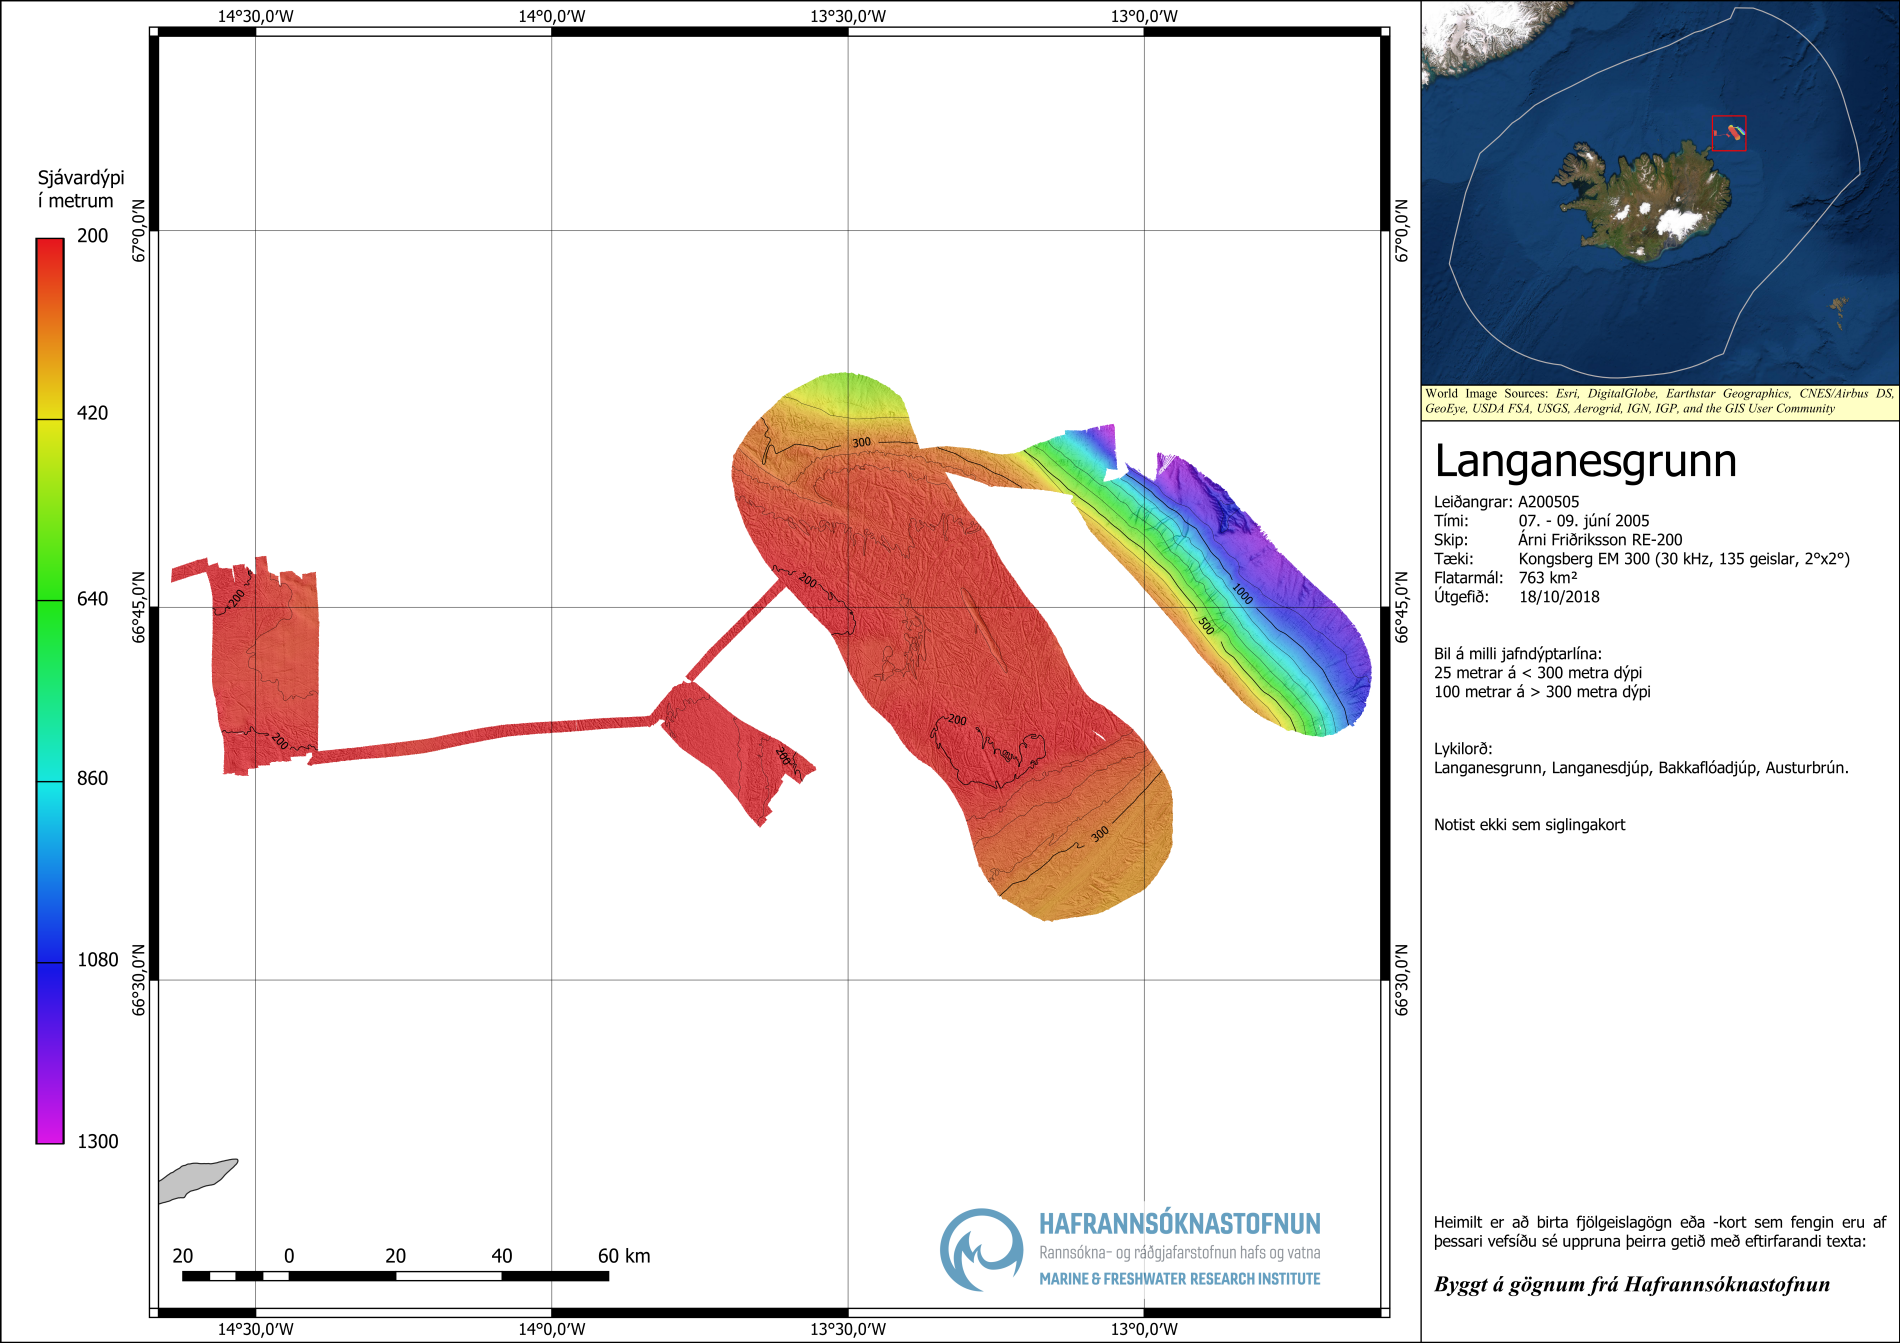Click the red rectangle on the inset map

coord(1728,133)
